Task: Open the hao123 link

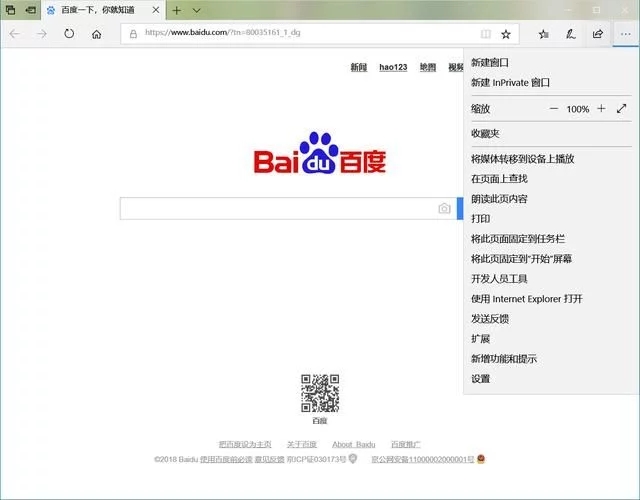Action: coord(393,67)
